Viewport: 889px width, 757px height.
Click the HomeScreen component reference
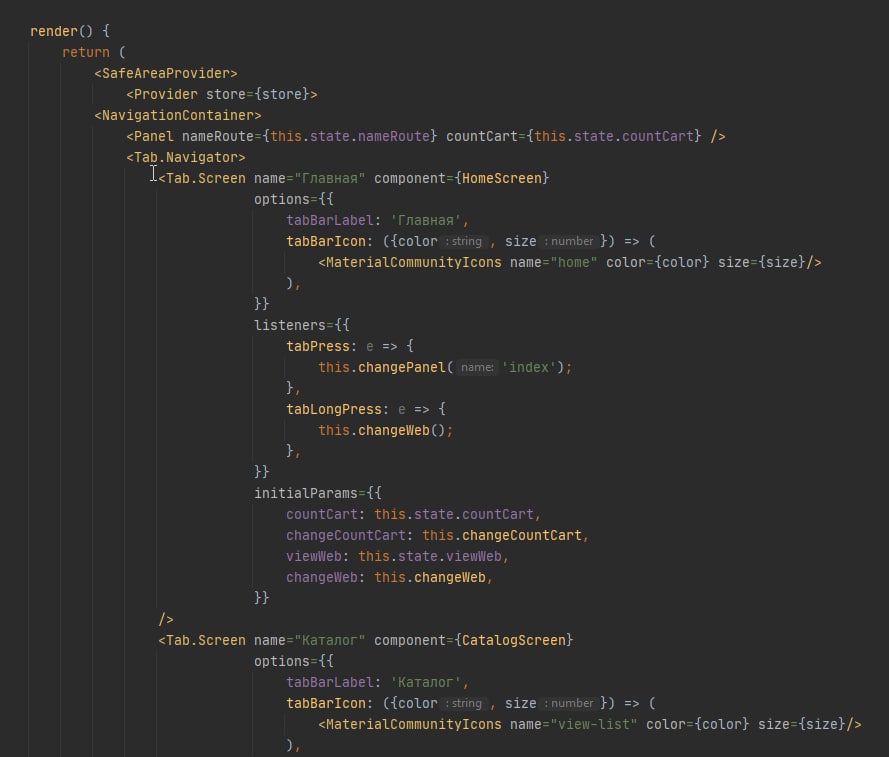click(x=502, y=178)
